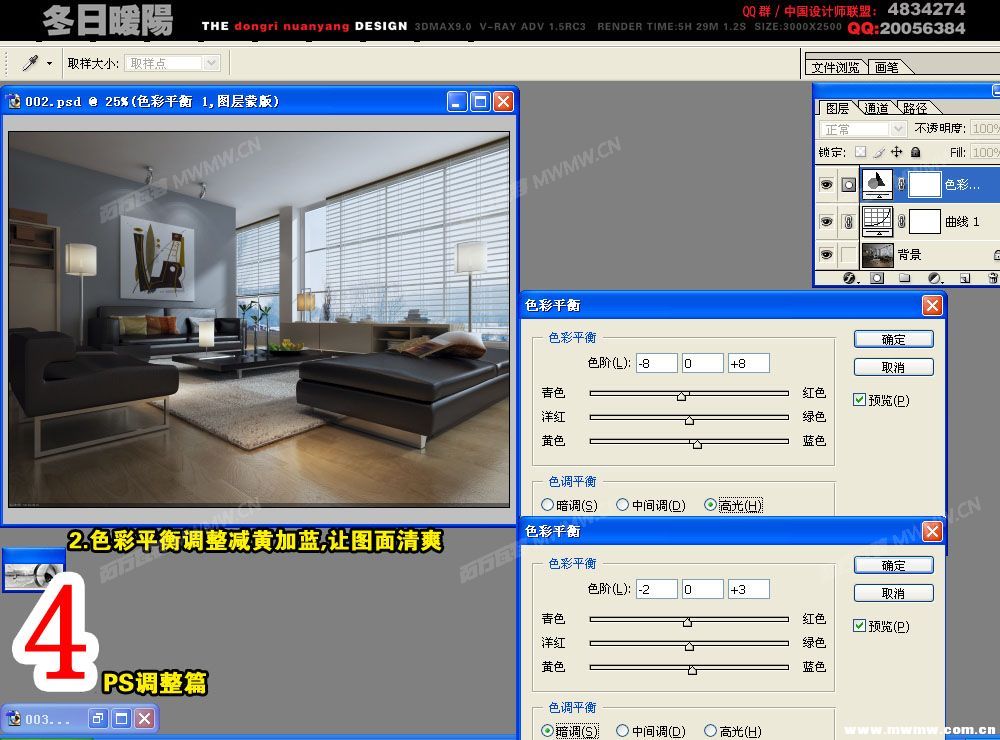Click 取消 in lower 色彩平衡 dialog
The image size is (1000, 740).
[x=893, y=593]
